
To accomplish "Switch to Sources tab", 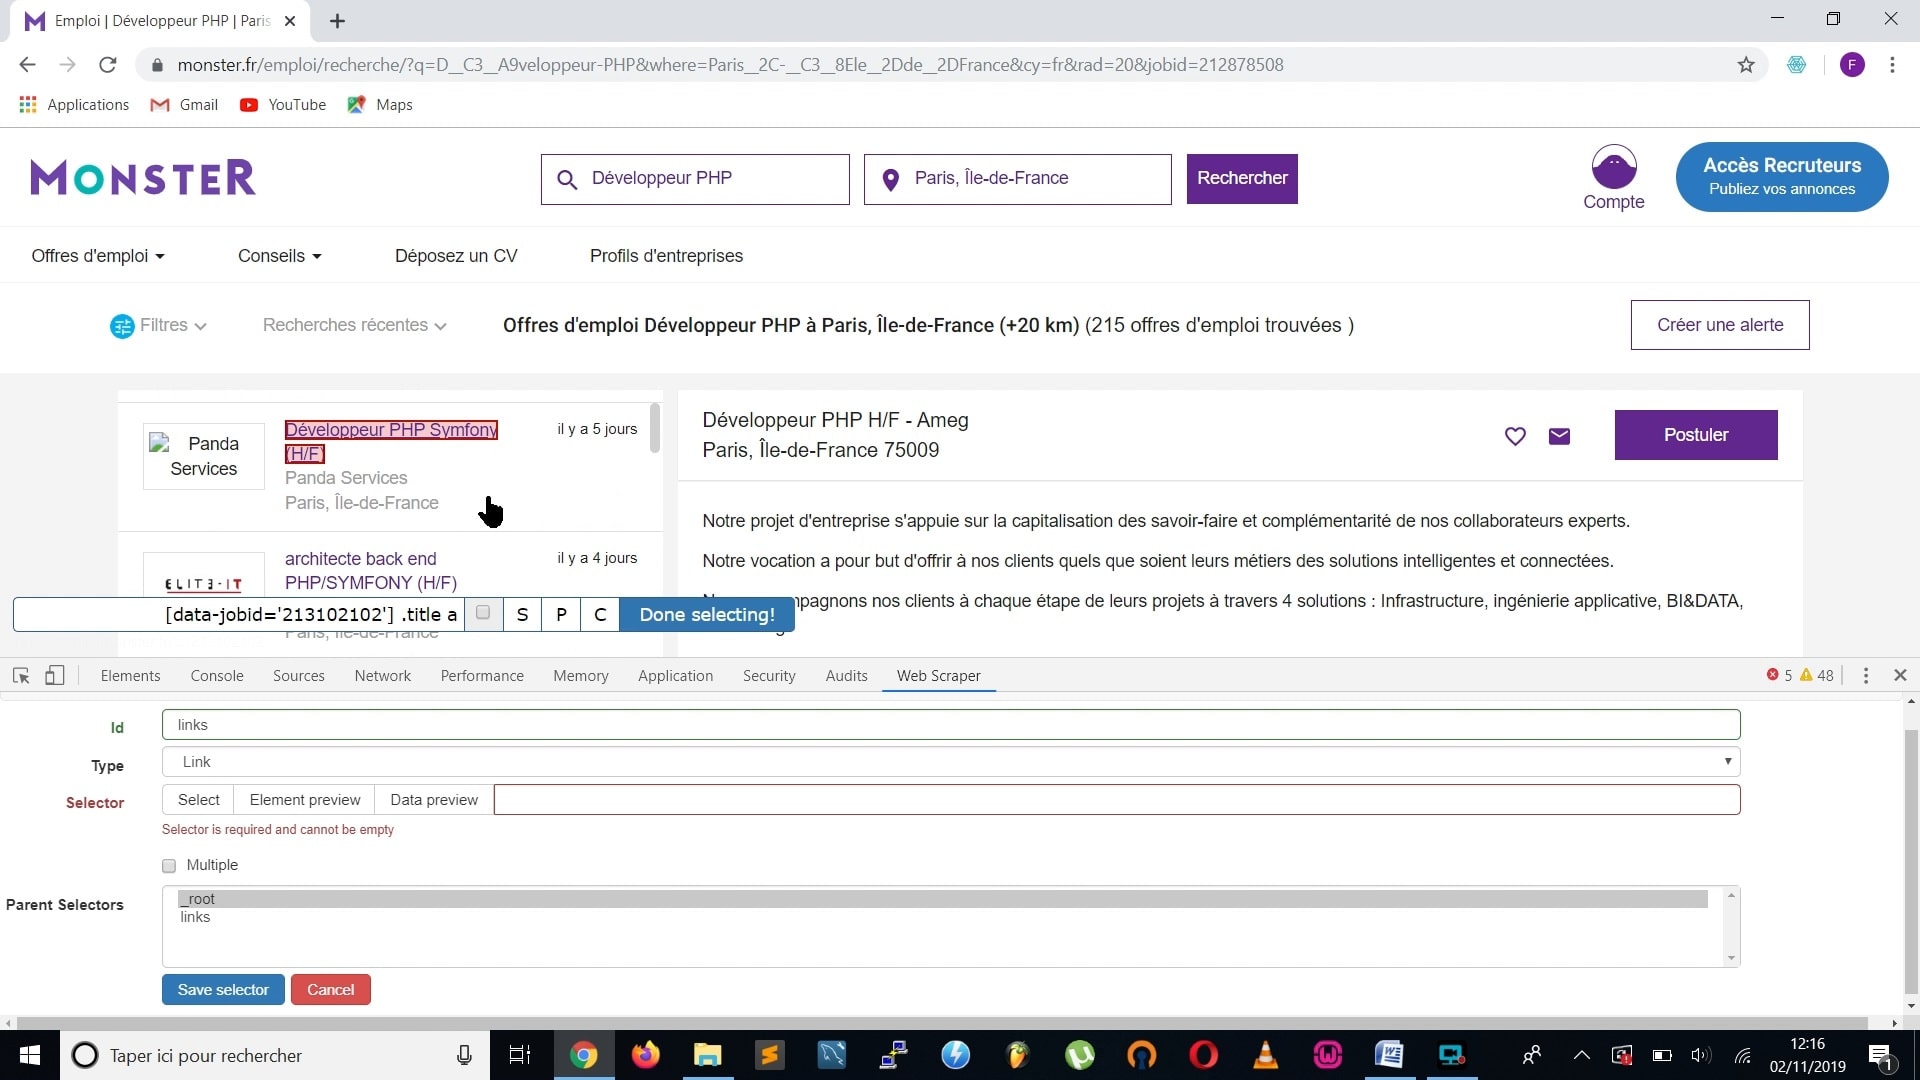I will [299, 676].
